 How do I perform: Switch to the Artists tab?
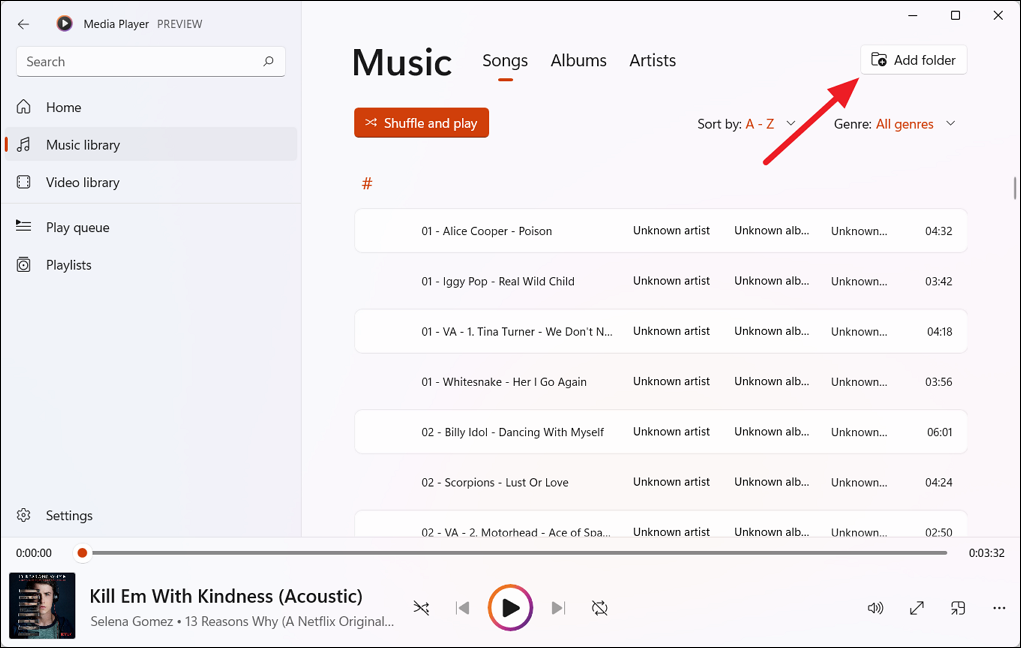tap(652, 60)
